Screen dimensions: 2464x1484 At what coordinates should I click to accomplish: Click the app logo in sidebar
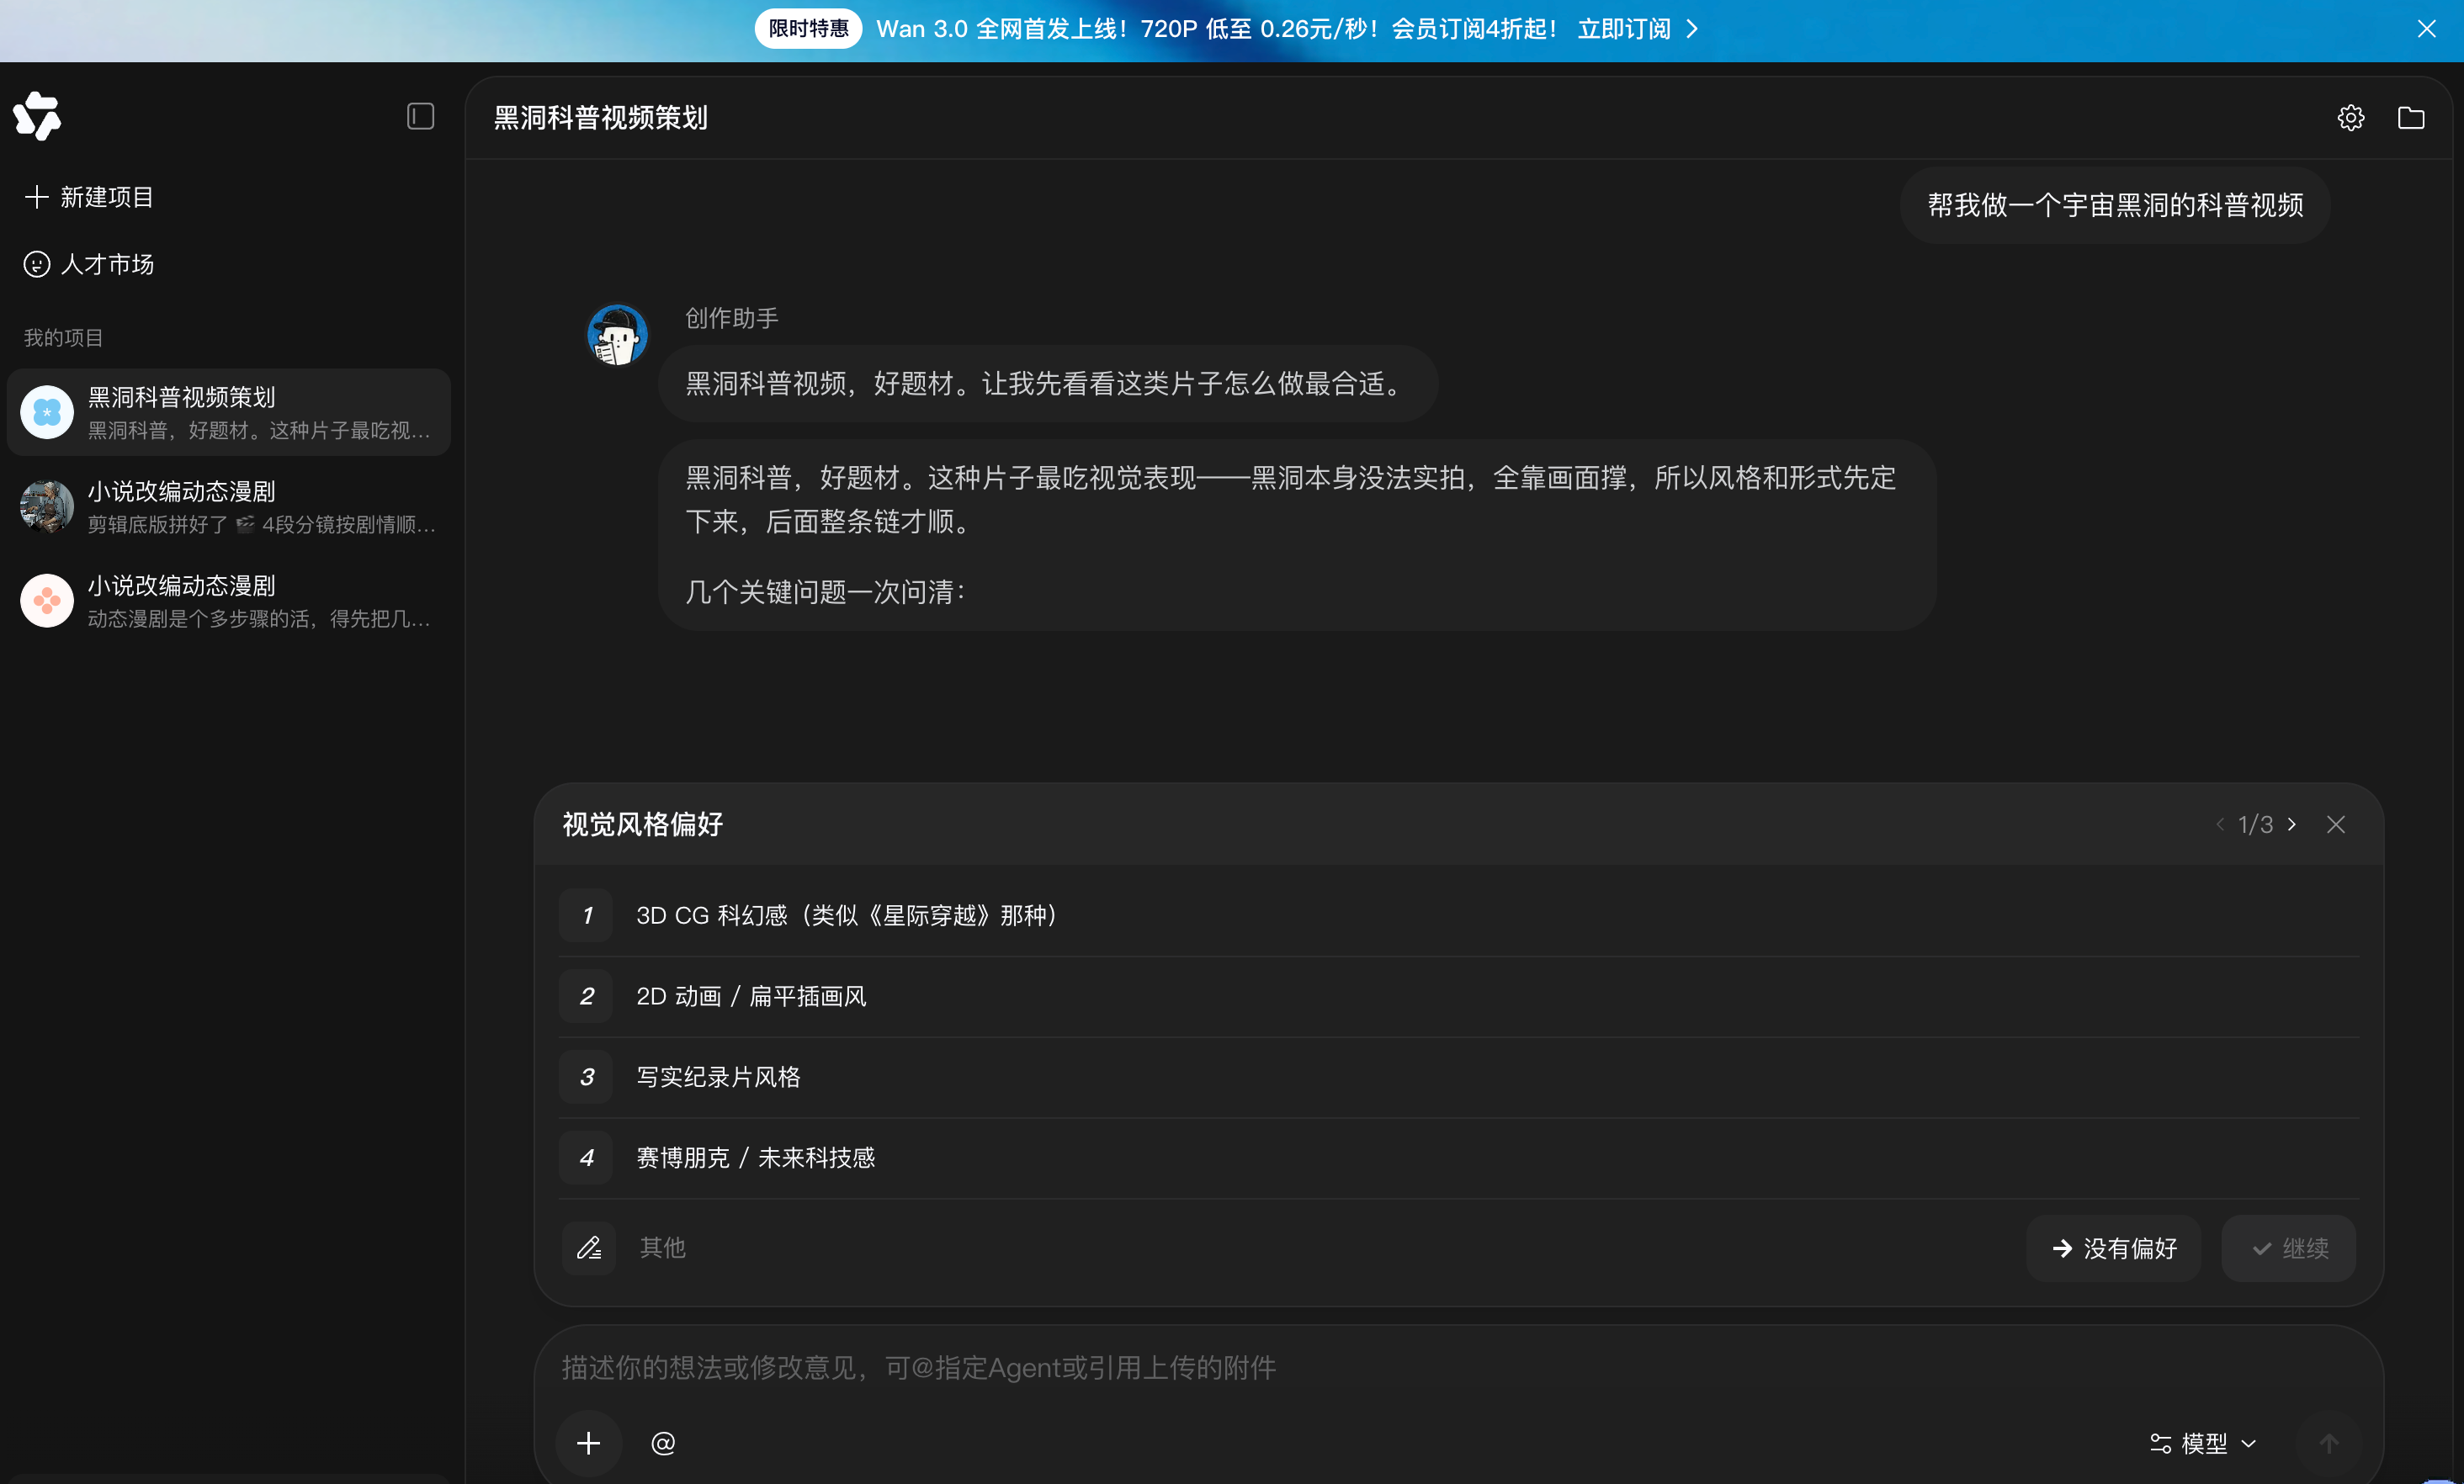point(38,116)
